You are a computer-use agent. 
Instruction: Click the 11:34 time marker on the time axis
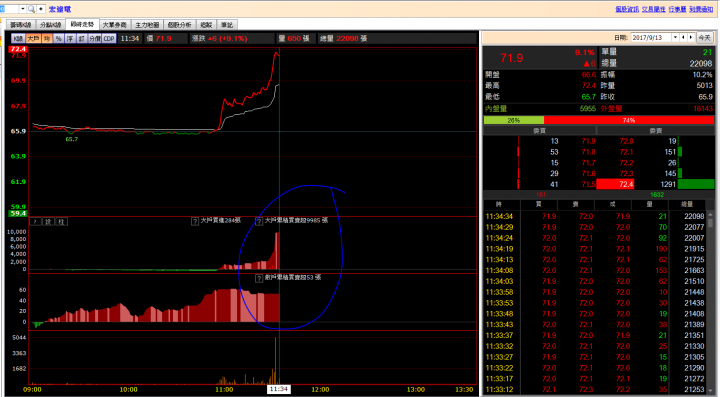tap(279, 389)
